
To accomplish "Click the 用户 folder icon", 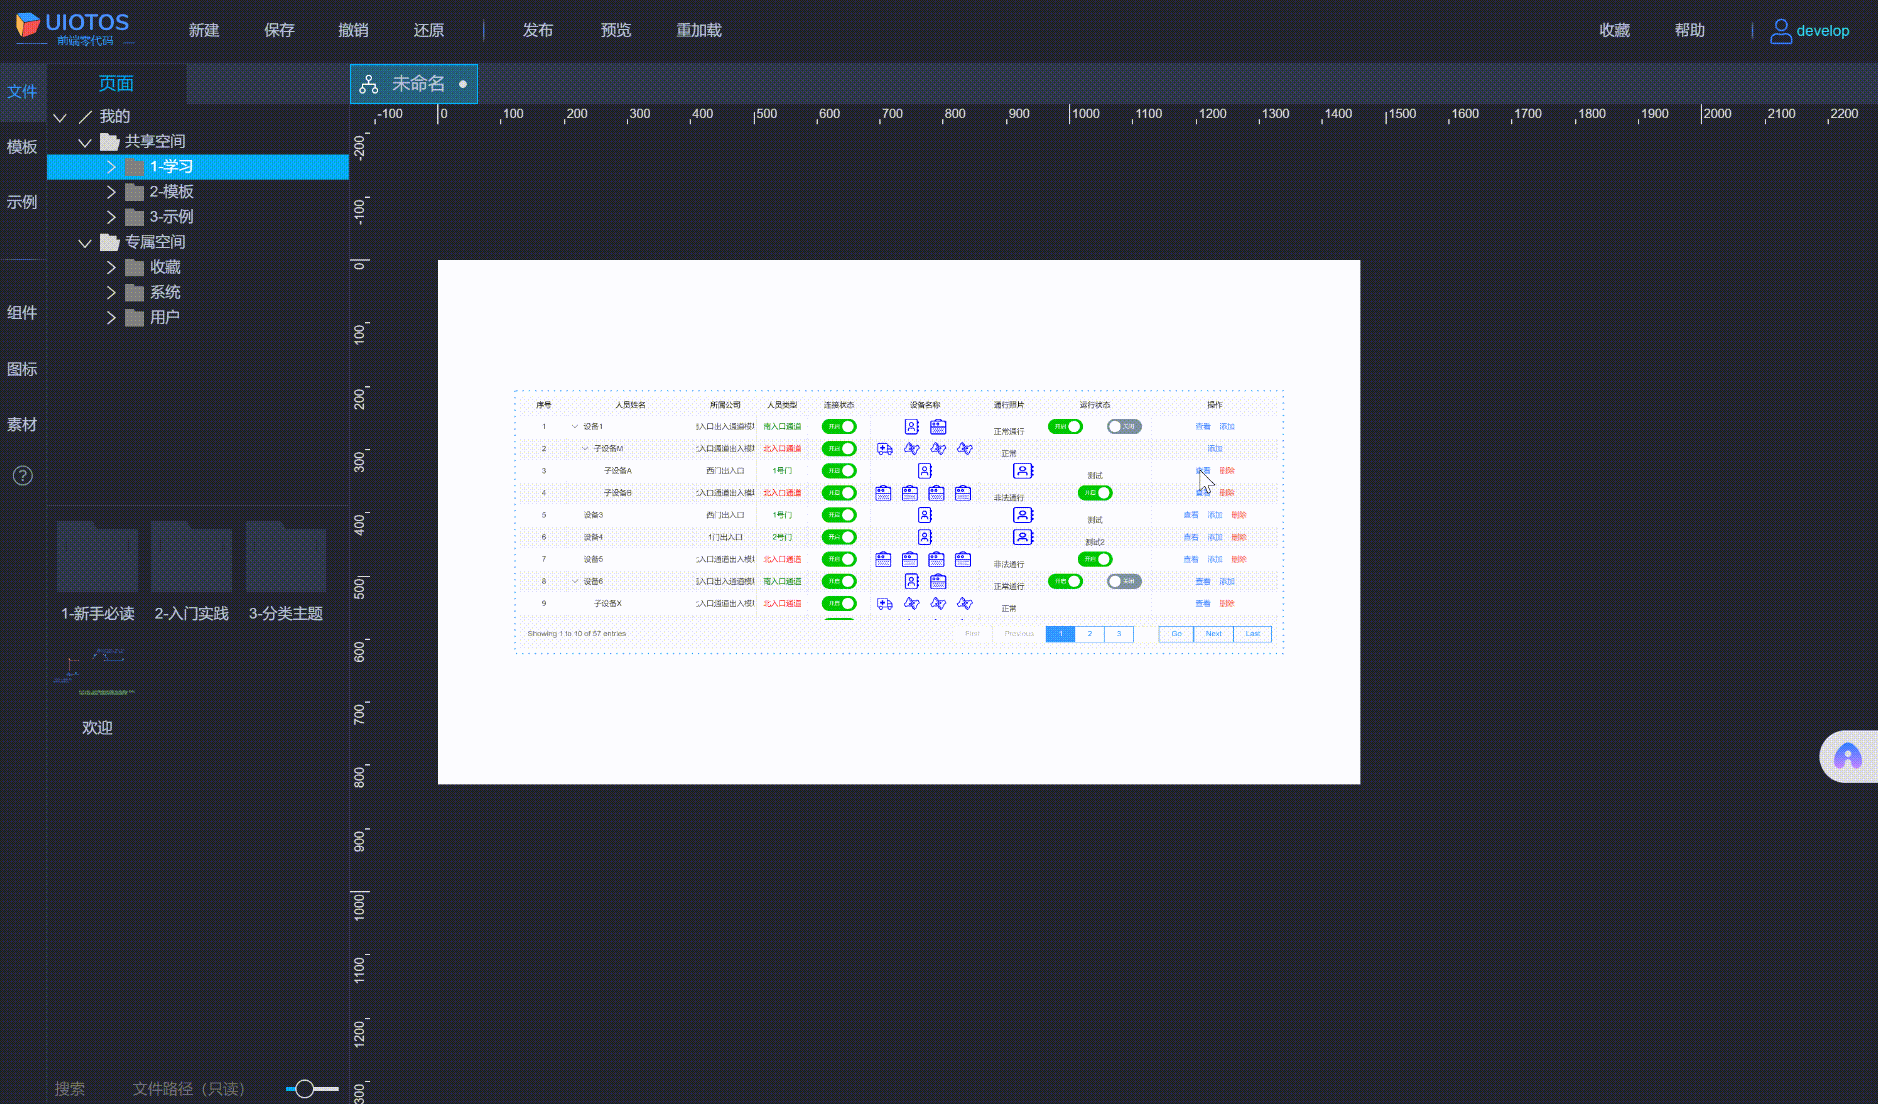I will pyautogui.click(x=135, y=318).
